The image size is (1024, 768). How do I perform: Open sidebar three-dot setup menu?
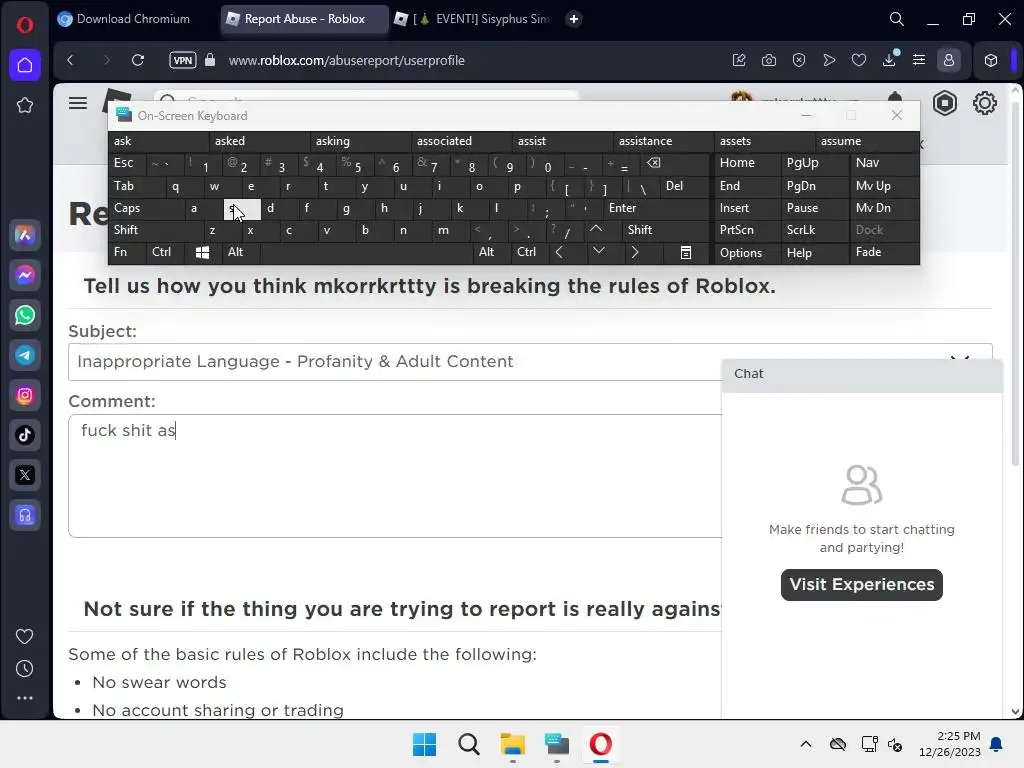coord(25,697)
